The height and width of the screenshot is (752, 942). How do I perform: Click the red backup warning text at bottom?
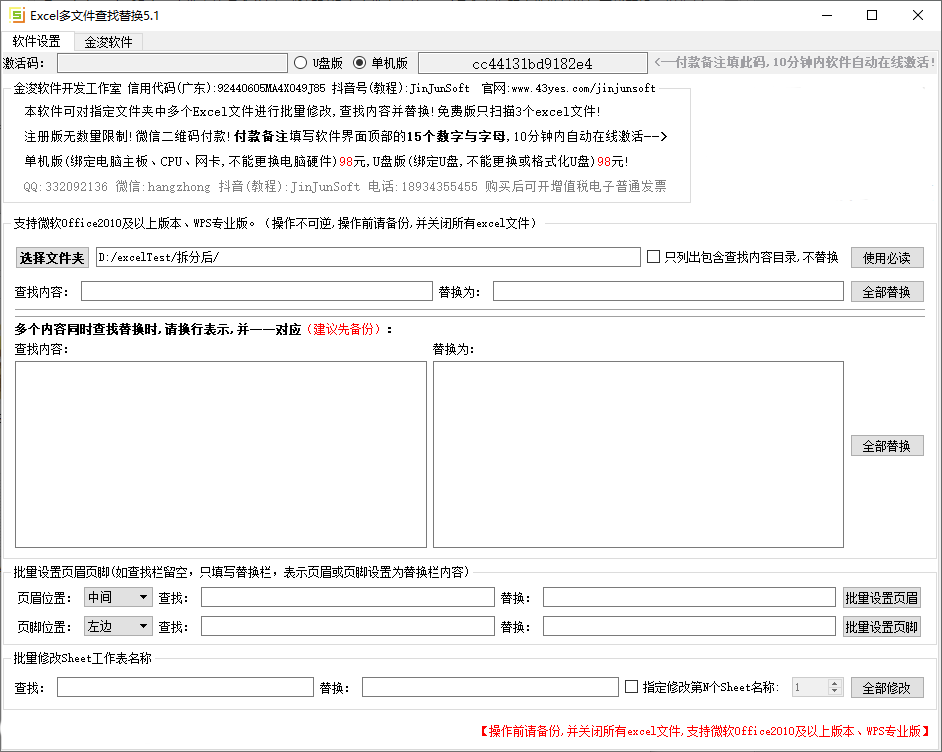pyautogui.click(x=706, y=731)
